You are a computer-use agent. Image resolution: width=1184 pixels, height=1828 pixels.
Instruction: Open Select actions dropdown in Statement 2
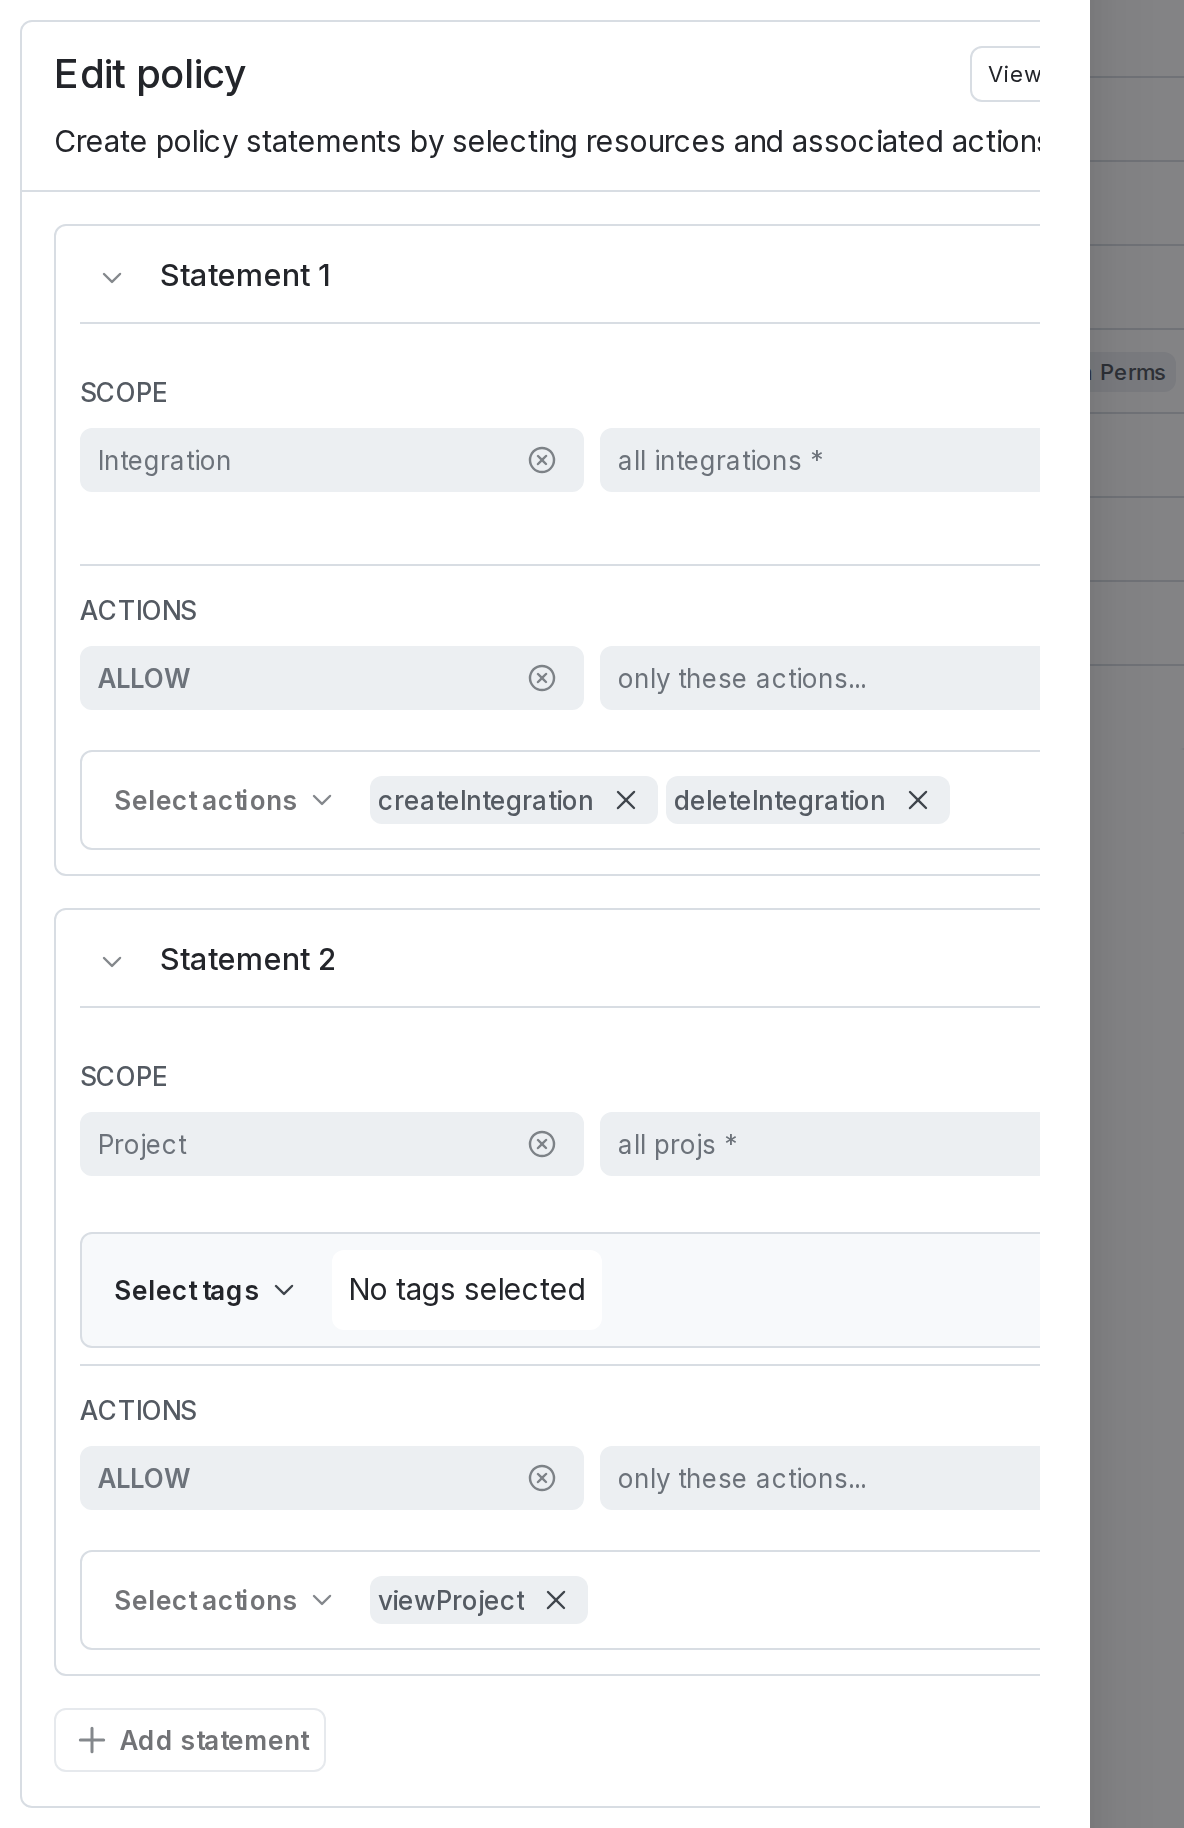pyautogui.click(x=223, y=1600)
